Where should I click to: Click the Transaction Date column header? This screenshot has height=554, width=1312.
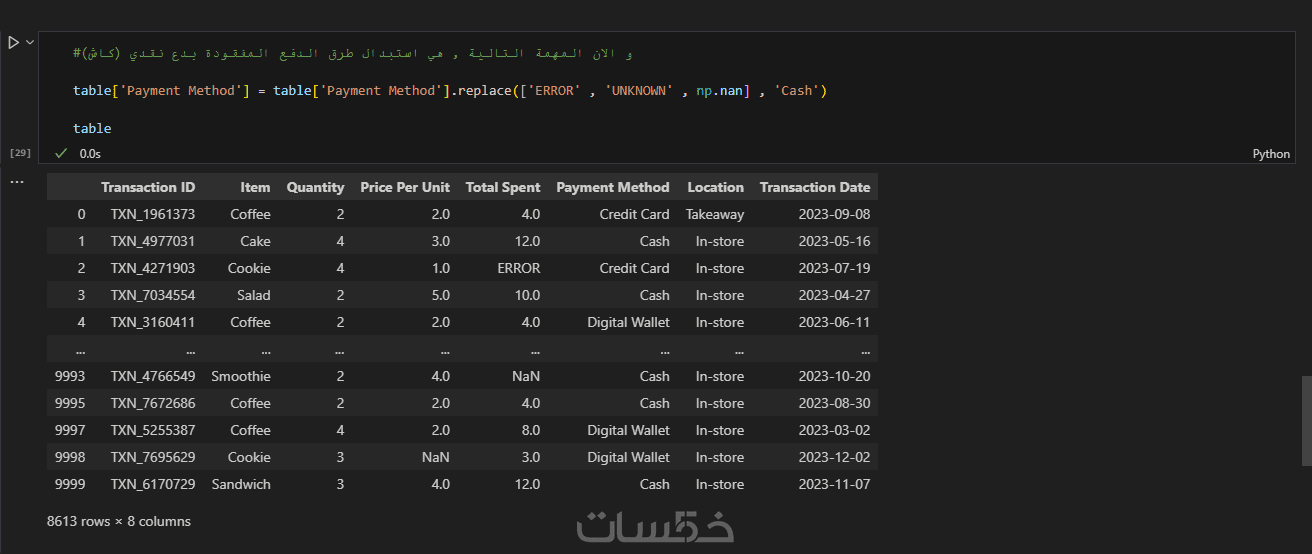pos(815,187)
